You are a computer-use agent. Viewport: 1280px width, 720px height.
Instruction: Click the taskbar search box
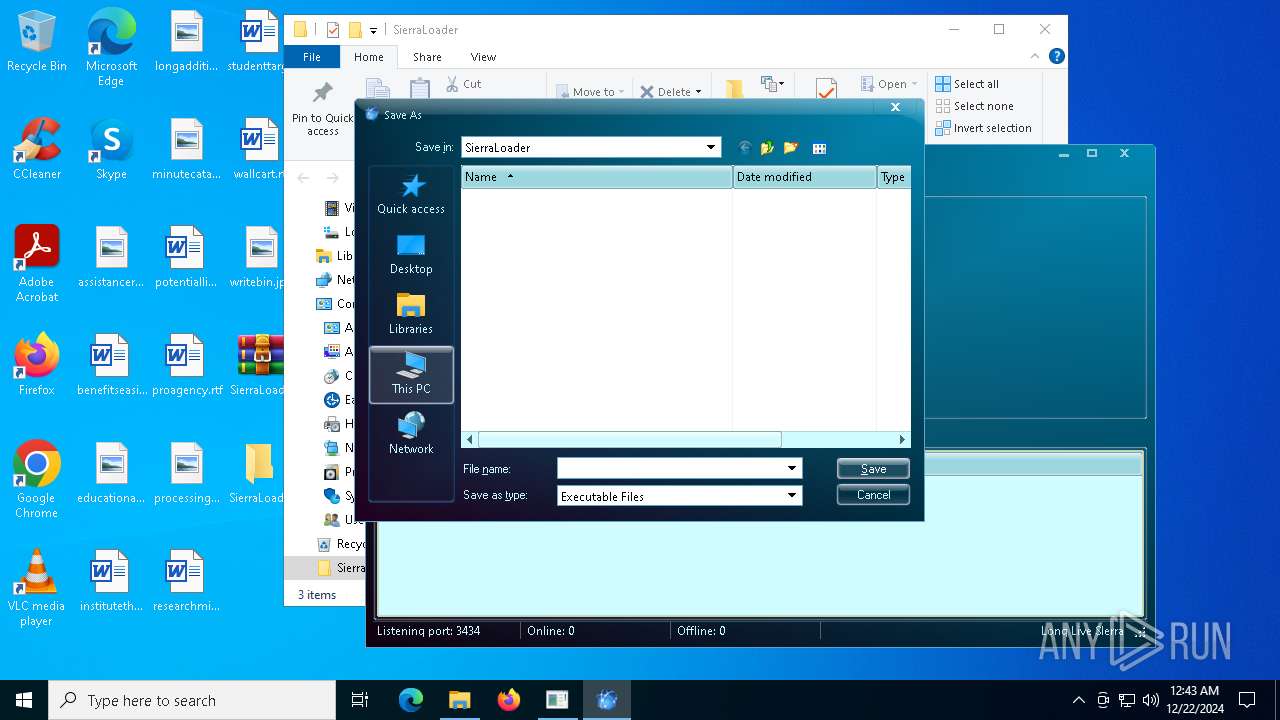pyautogui.click(x=192, y=700)
